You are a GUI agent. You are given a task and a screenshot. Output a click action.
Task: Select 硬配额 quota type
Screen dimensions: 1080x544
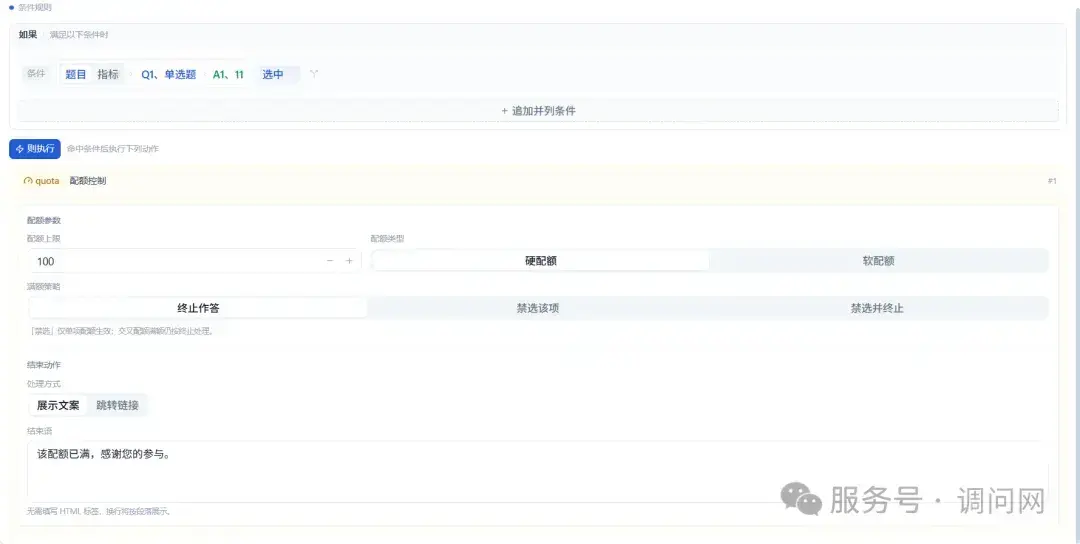pyautogui.click(x=541, y=261)
